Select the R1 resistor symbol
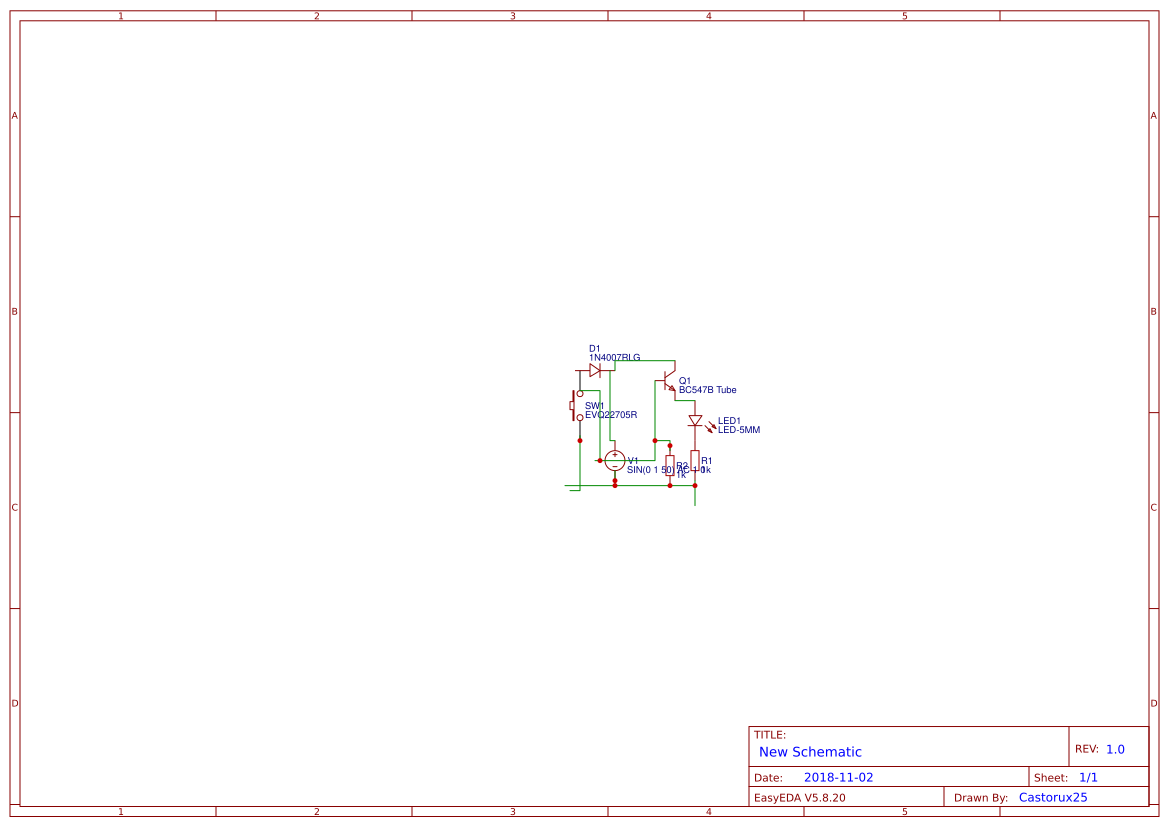This screenshot has height=827, width=1169. (695, 460)
